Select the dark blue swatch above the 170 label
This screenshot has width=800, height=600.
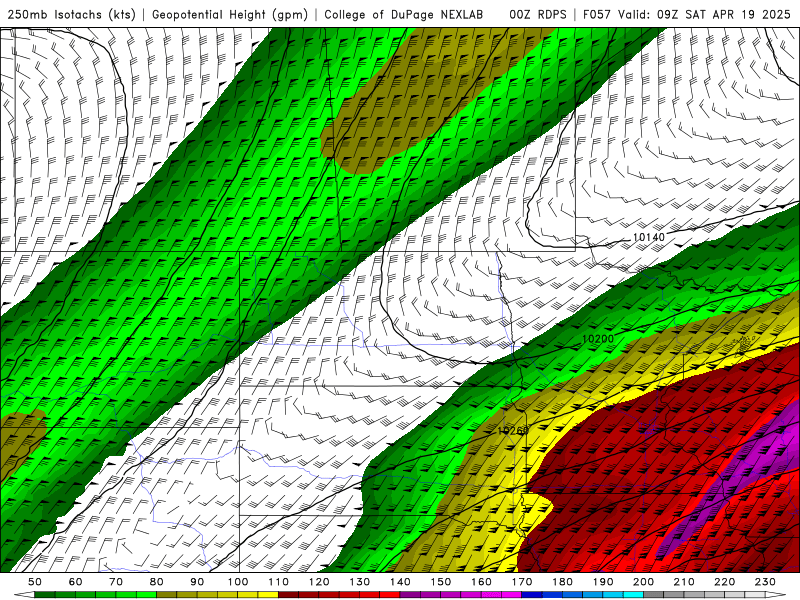click(532, 595)
